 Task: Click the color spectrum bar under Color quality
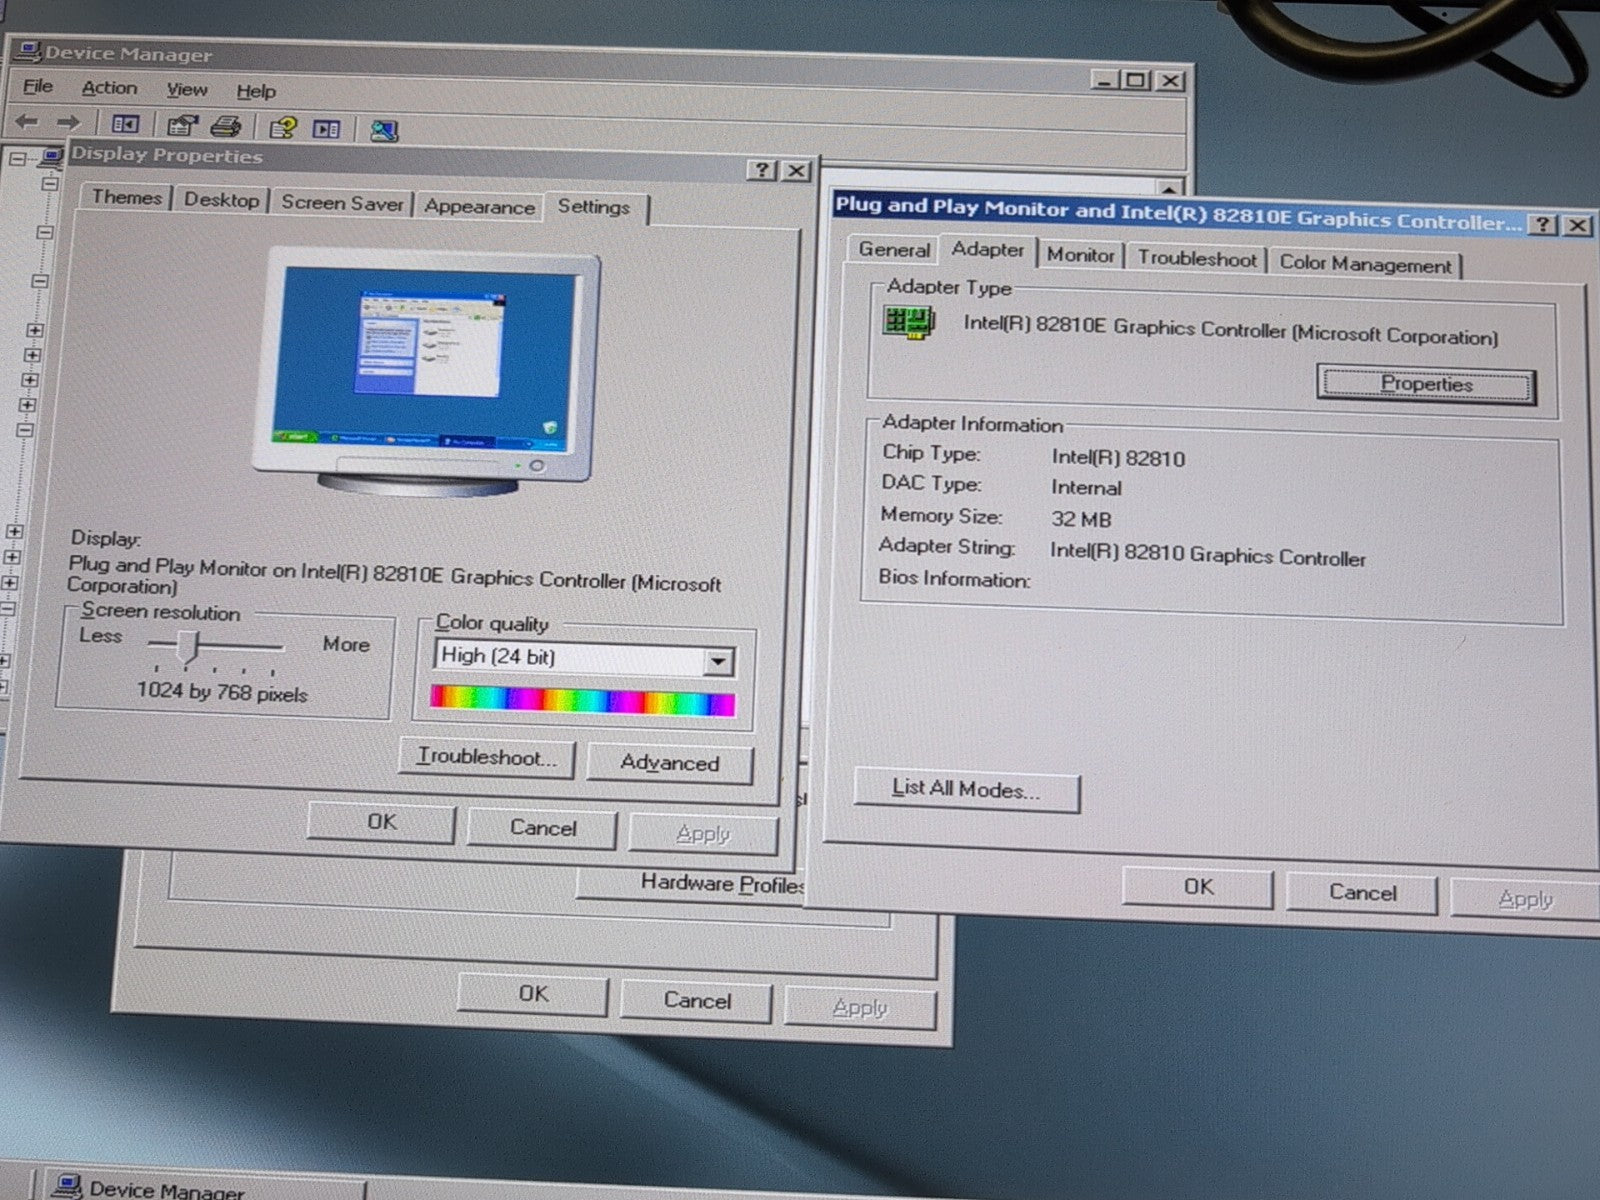[583, 700]
